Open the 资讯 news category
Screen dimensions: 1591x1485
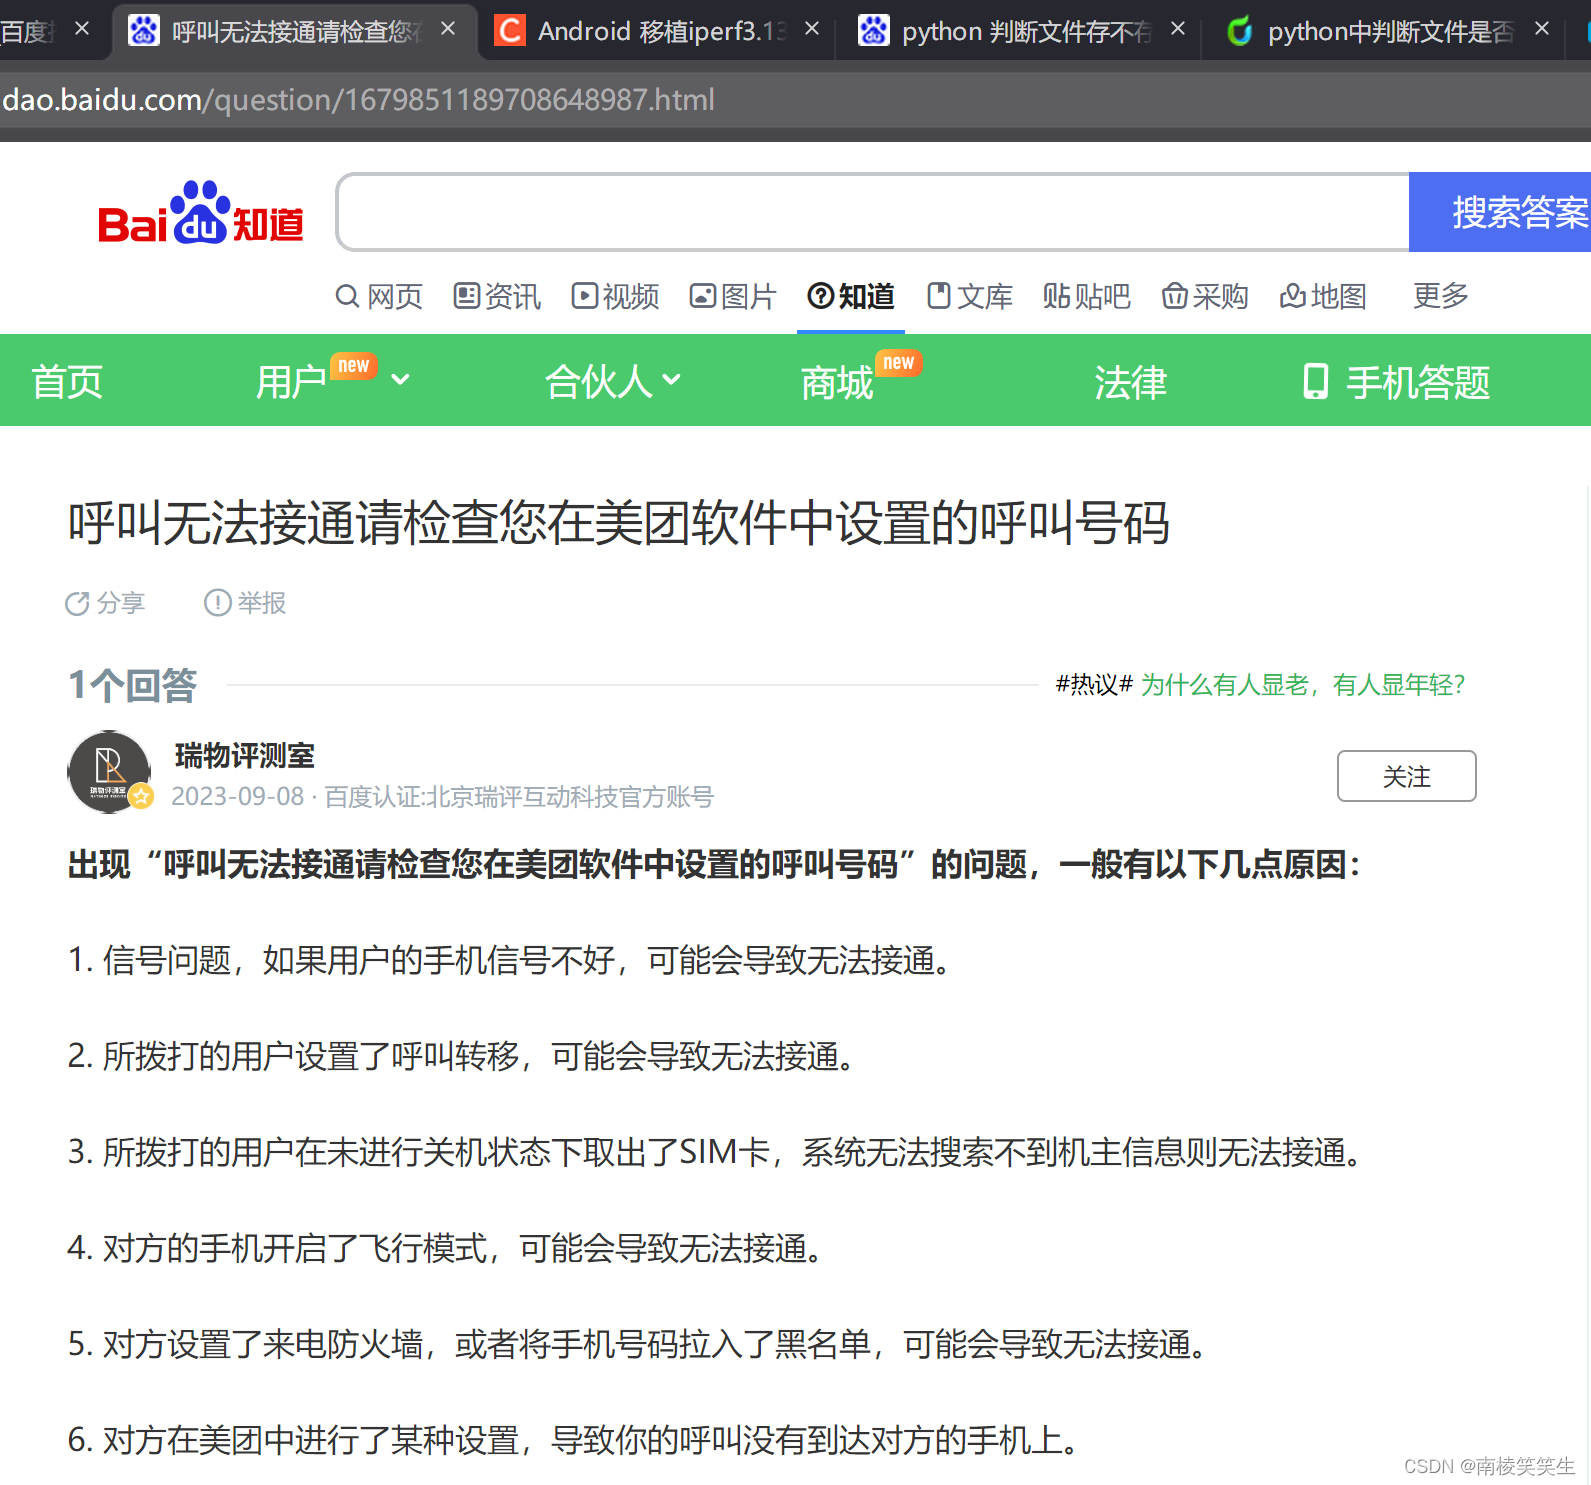(497, 296)
